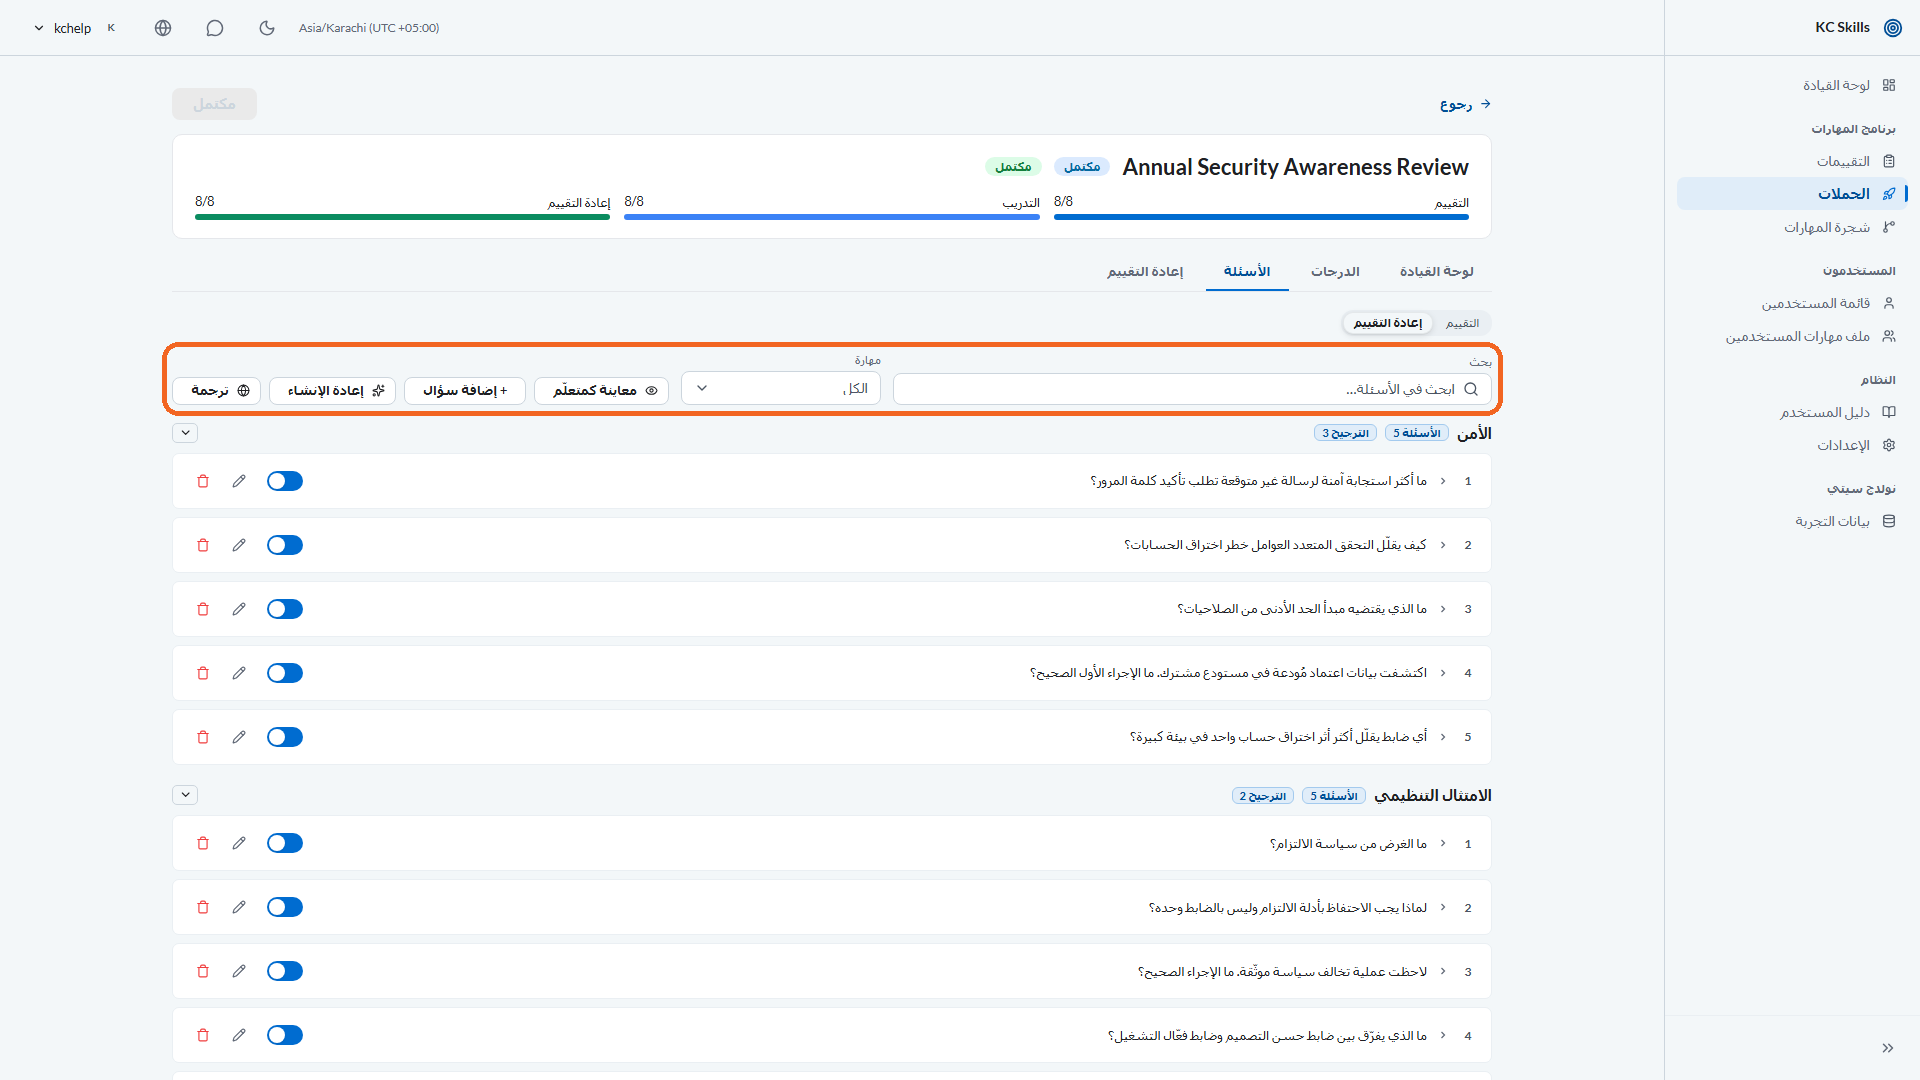Toggle switch for question 1 in الأمن

click(285, 481)
